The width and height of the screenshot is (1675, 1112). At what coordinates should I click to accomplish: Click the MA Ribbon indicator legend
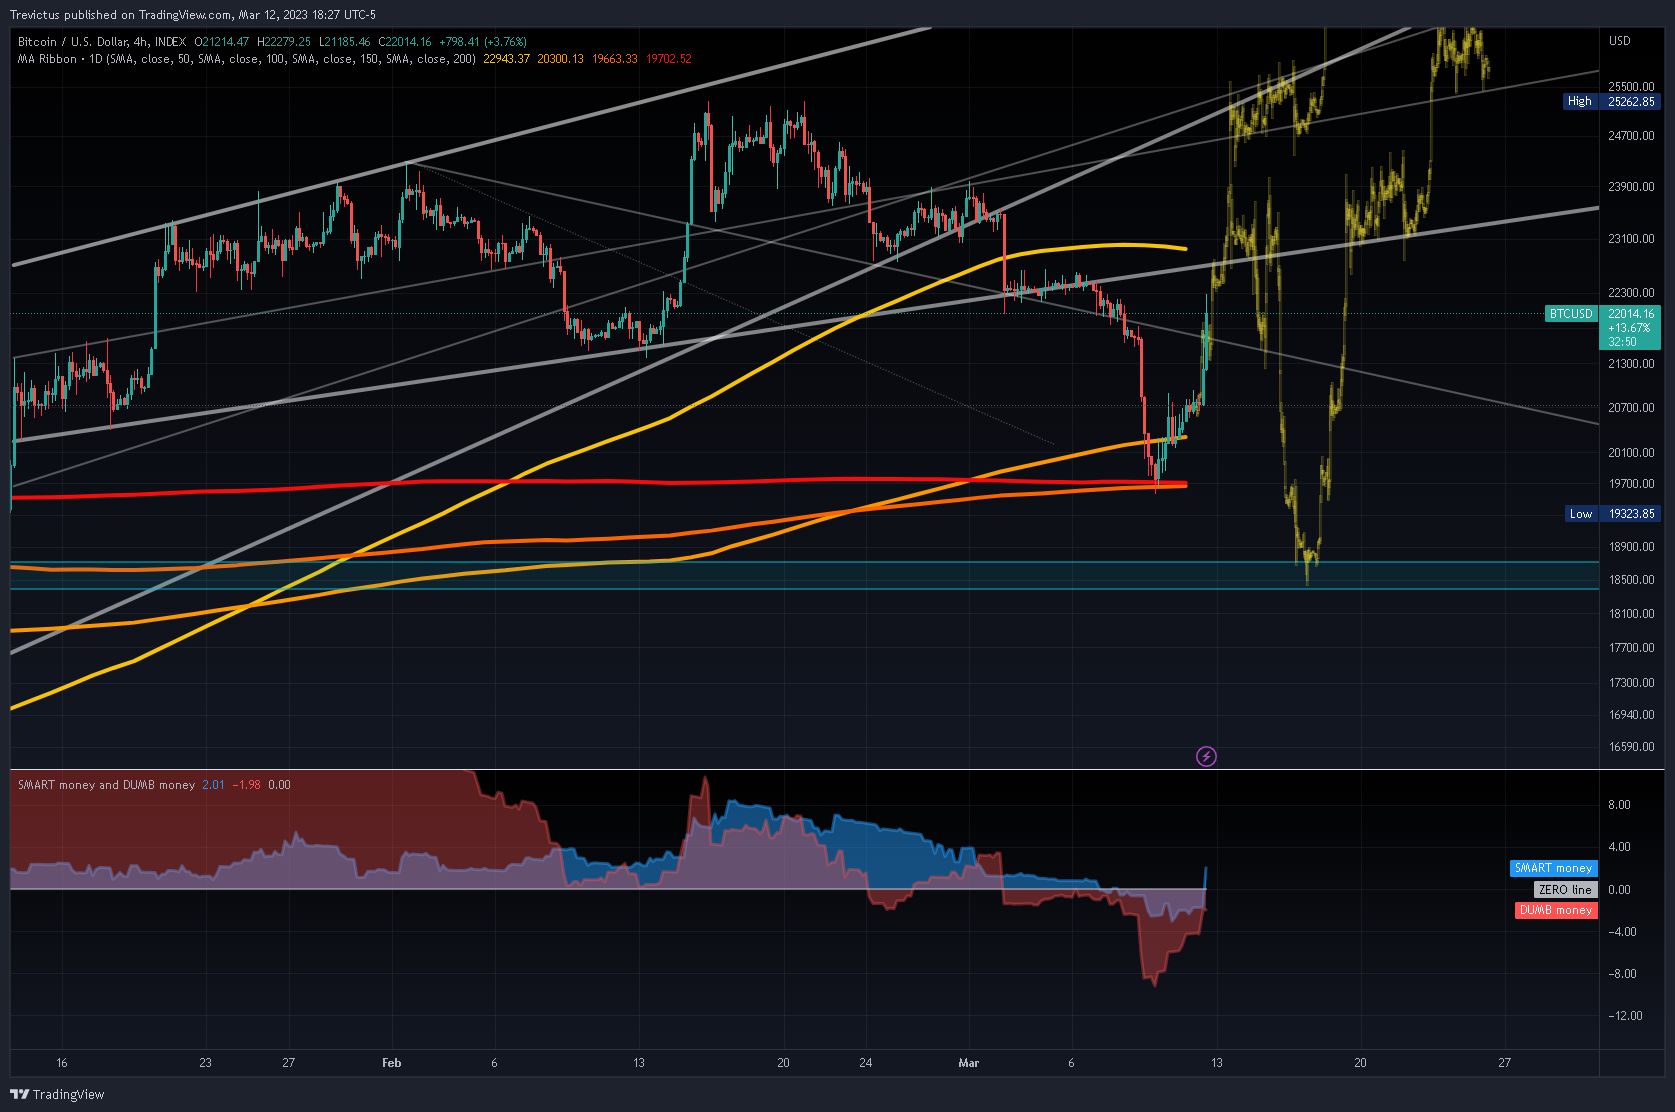pyautogui.click(x=247, y=59)
